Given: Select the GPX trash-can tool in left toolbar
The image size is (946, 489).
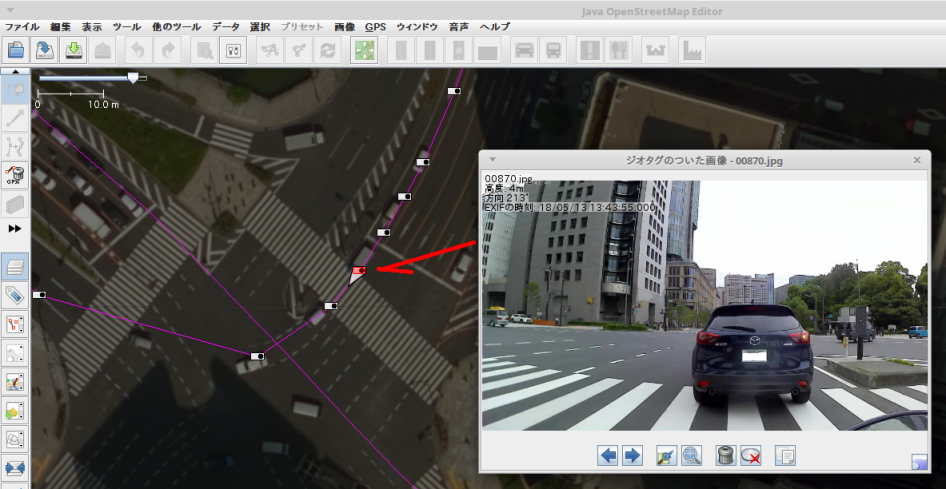Looking at the screenshot, I should click(16, 175).
